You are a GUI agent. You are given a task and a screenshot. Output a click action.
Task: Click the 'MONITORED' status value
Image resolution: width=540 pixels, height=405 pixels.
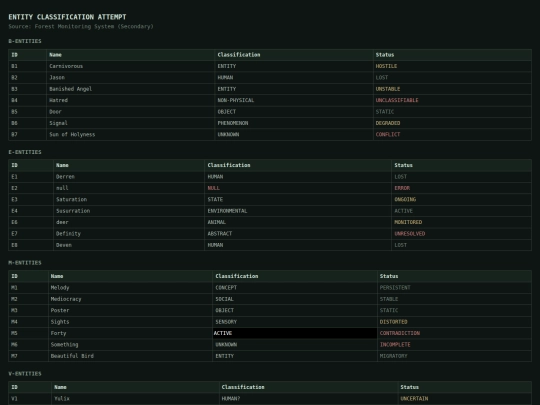tap(408, 222)
